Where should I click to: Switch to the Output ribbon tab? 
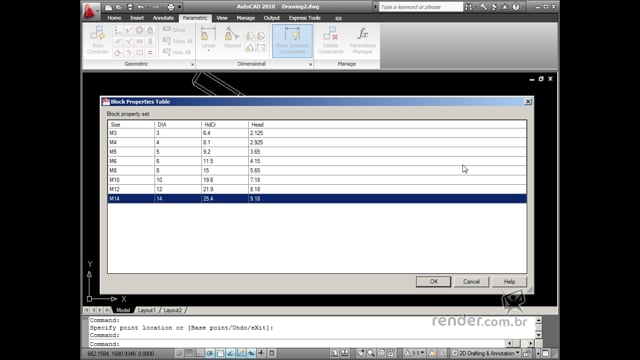(x=272, y=18)
